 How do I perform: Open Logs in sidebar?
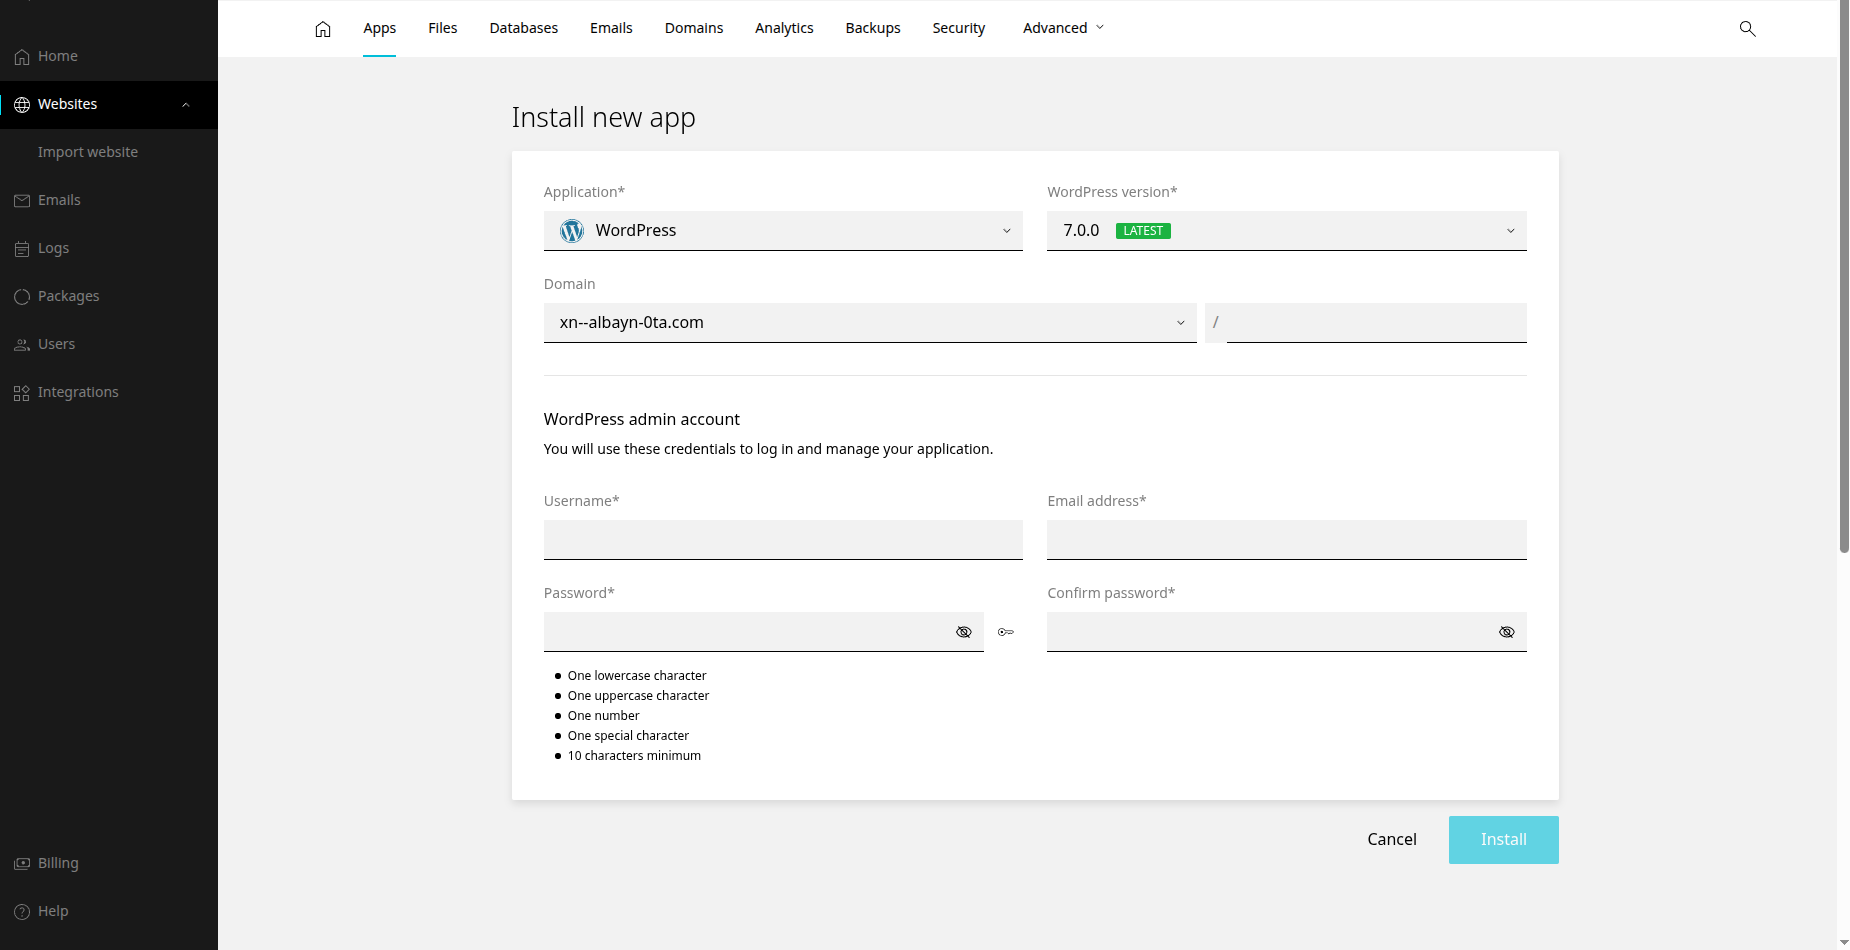pyautogui.click(x=54, y=248)
